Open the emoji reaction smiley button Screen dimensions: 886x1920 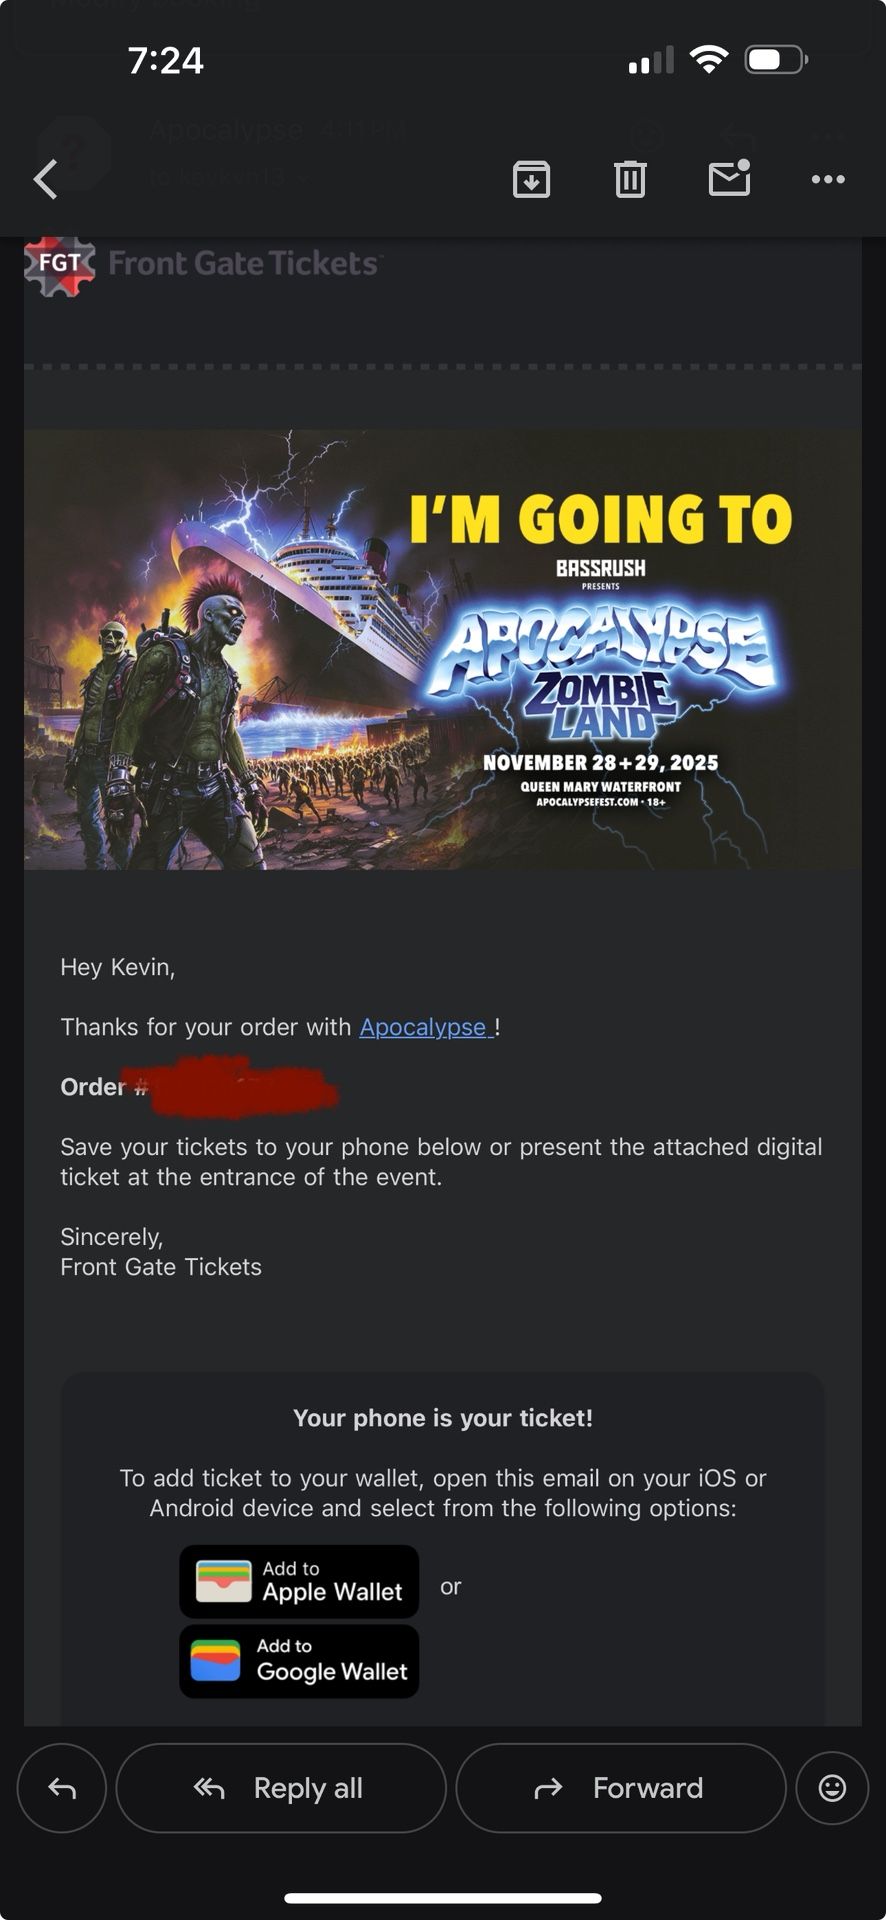pyautogui.click(x=832, y=1788)
